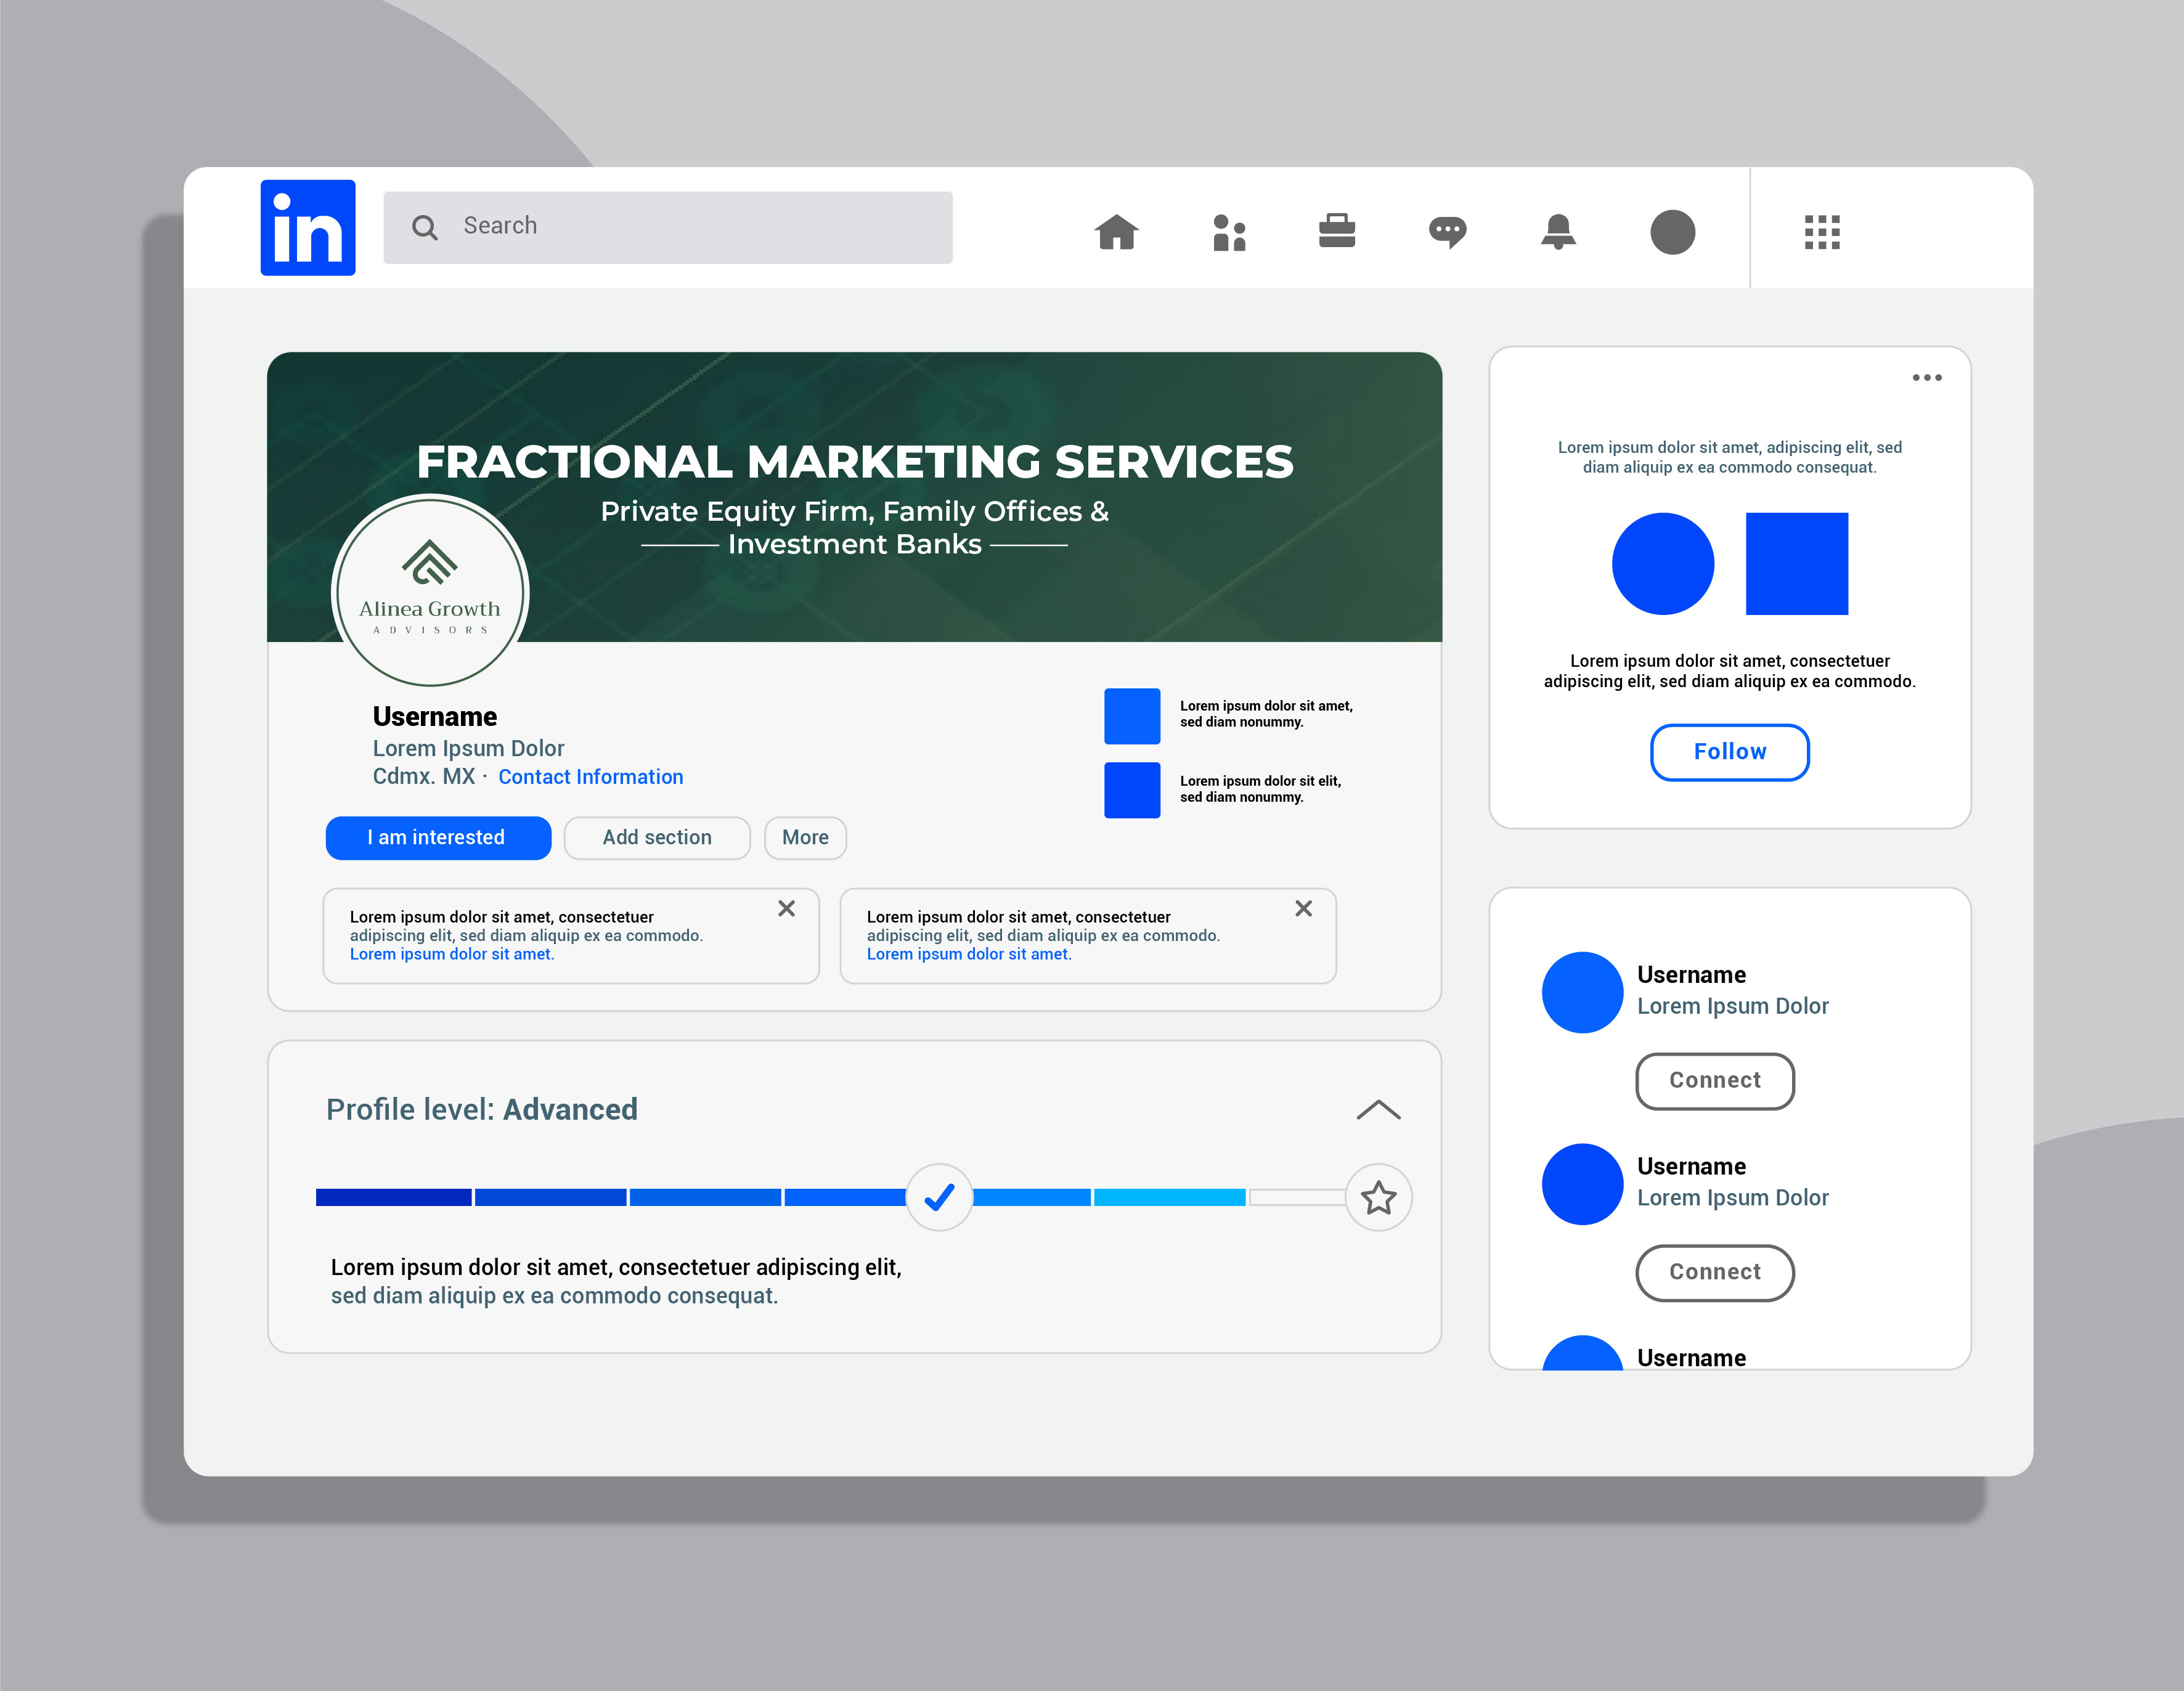Click Connect for first suggested Username
Viewport: 2184px width, 1691px height.
pos(1715,1081)
